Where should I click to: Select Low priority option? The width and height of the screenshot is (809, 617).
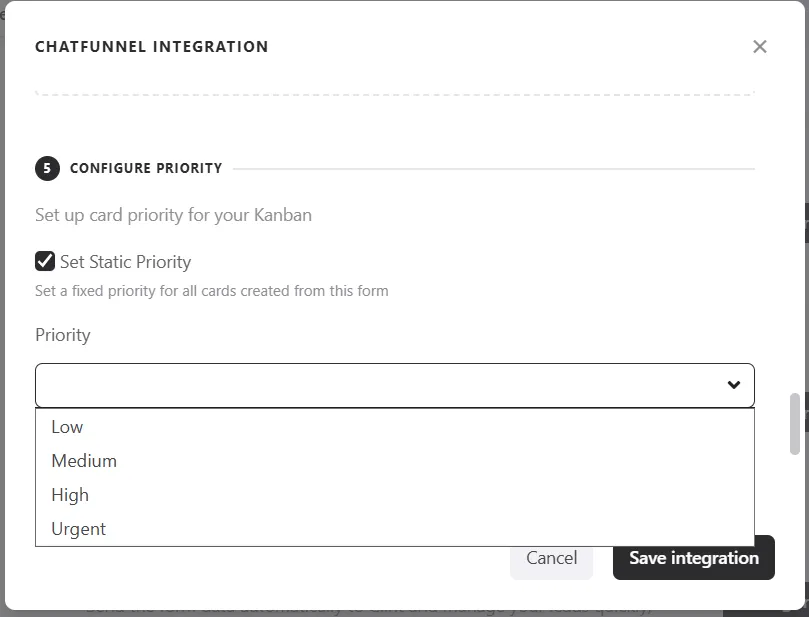click(x=395, y=427)
